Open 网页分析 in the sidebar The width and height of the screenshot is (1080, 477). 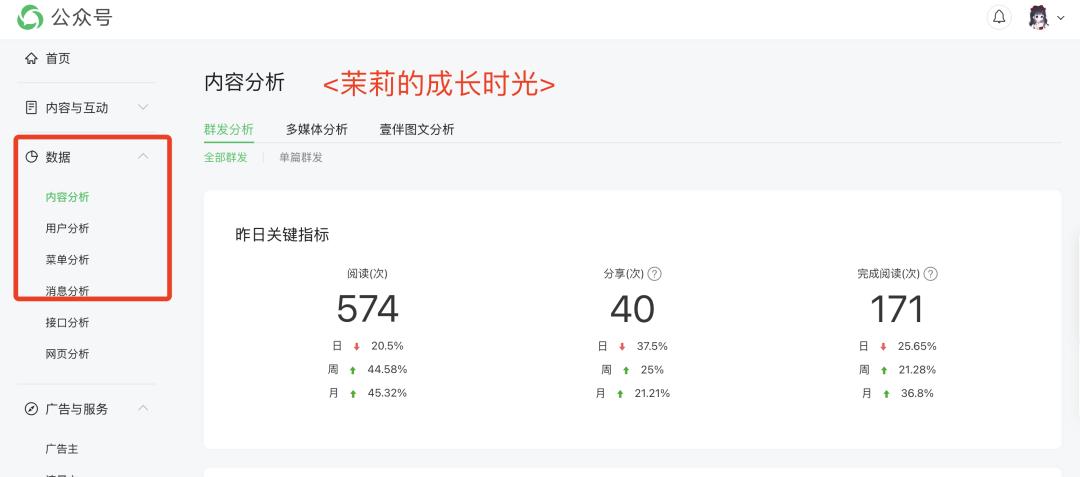68,354
